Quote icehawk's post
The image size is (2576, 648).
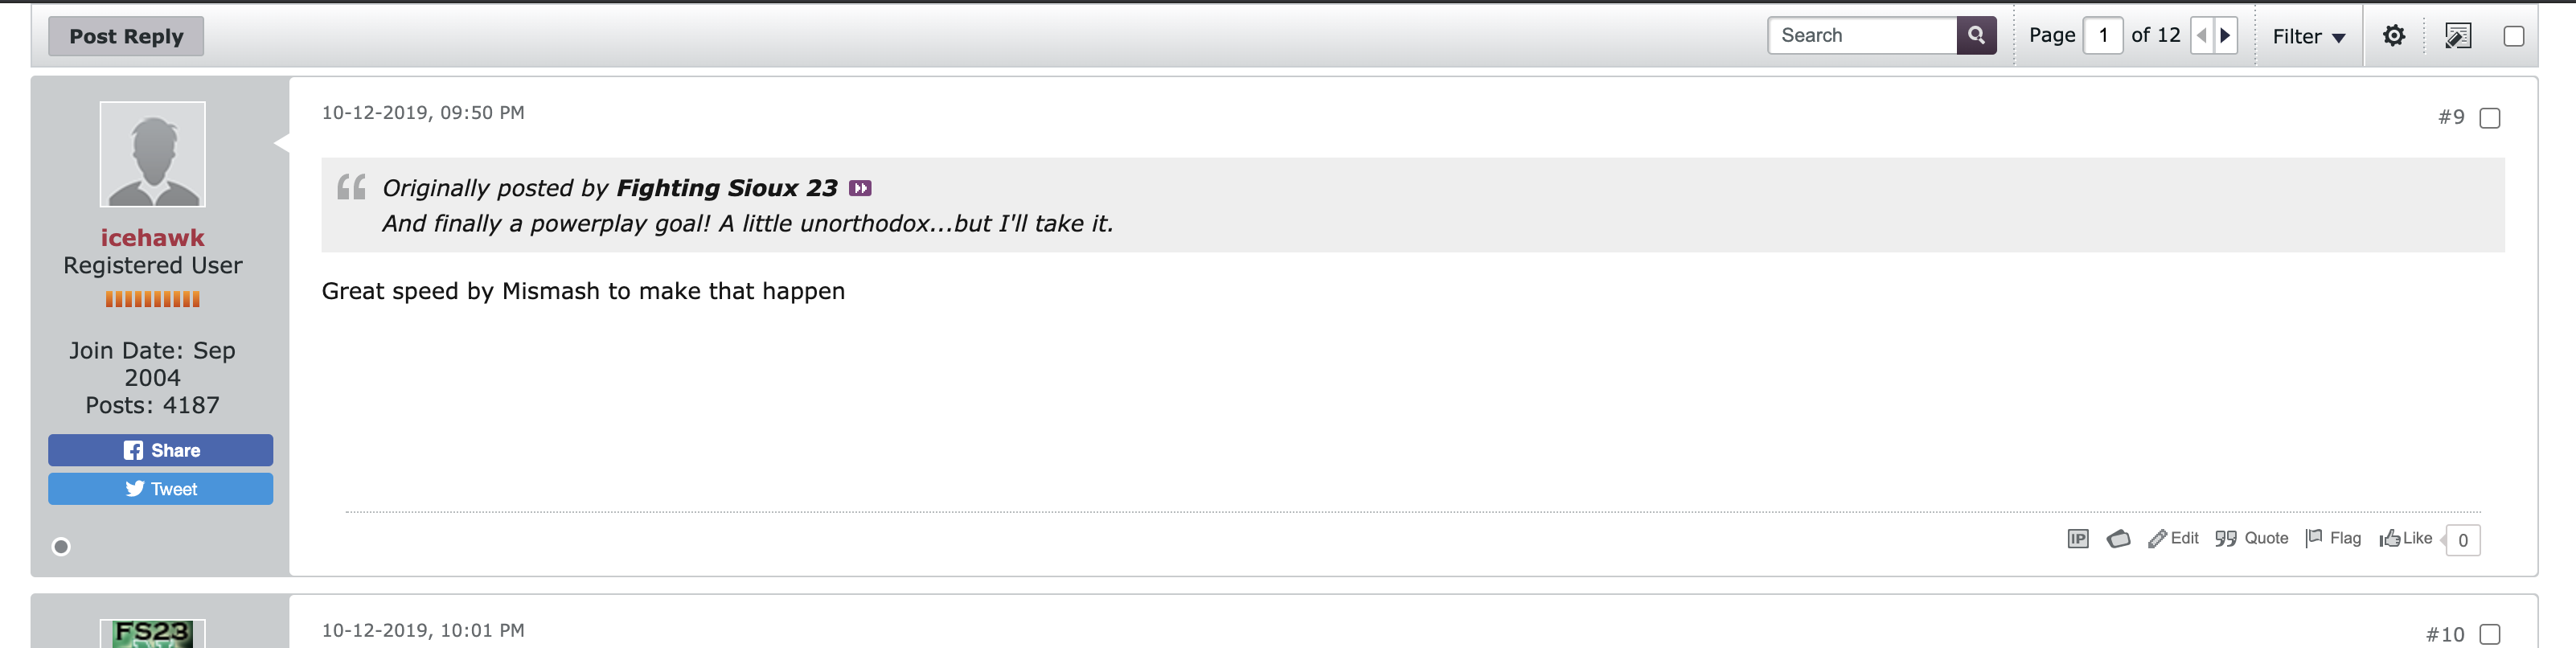[2251, 538]
